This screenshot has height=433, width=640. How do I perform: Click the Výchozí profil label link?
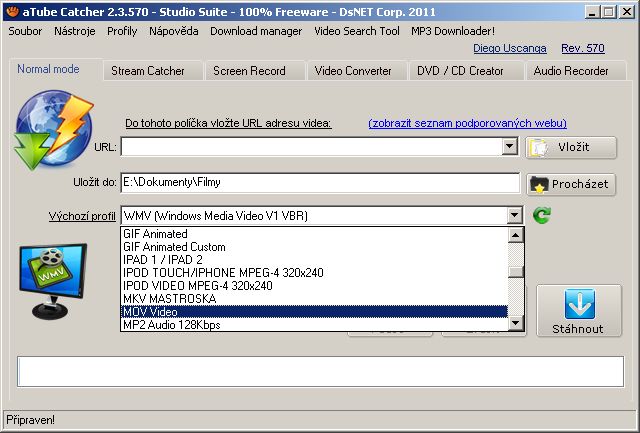[82, 216]
